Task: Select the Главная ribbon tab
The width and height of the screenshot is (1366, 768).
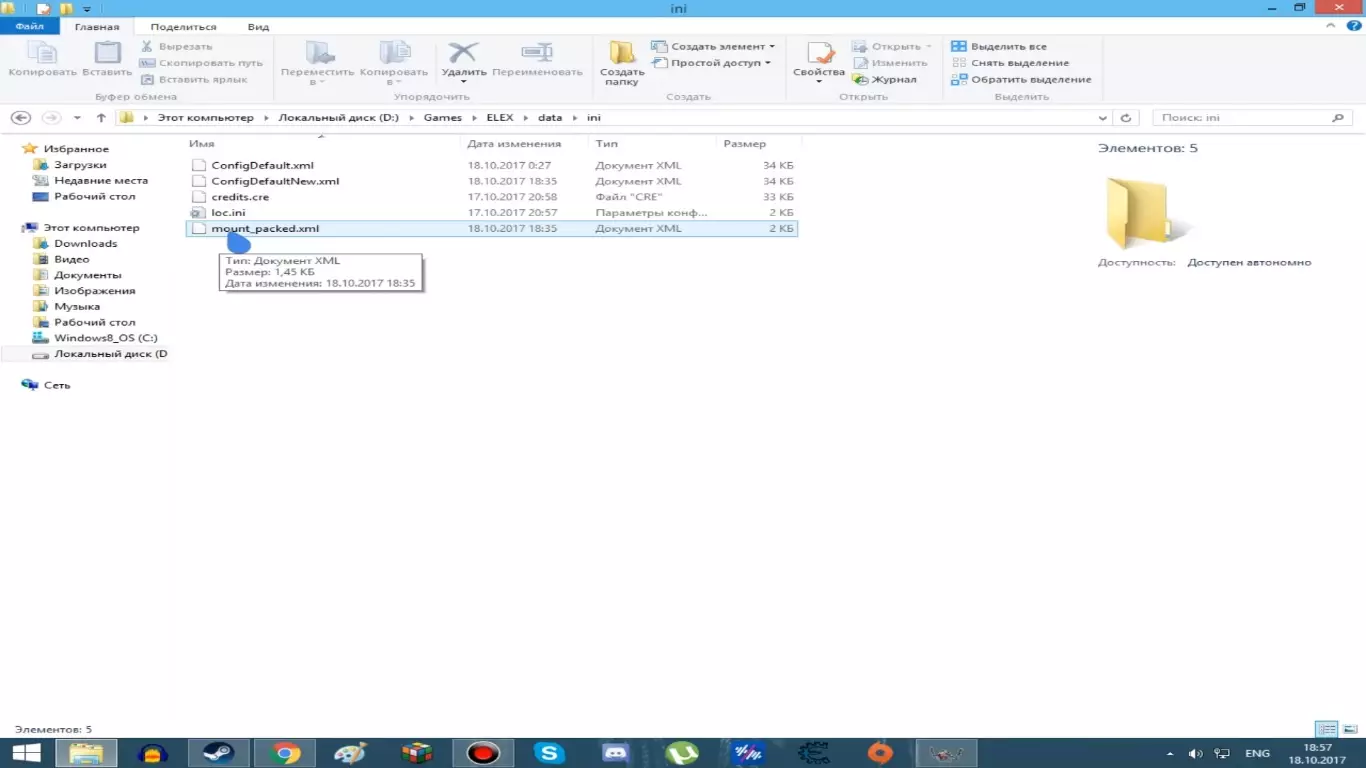Action: (x=97, y=27)
